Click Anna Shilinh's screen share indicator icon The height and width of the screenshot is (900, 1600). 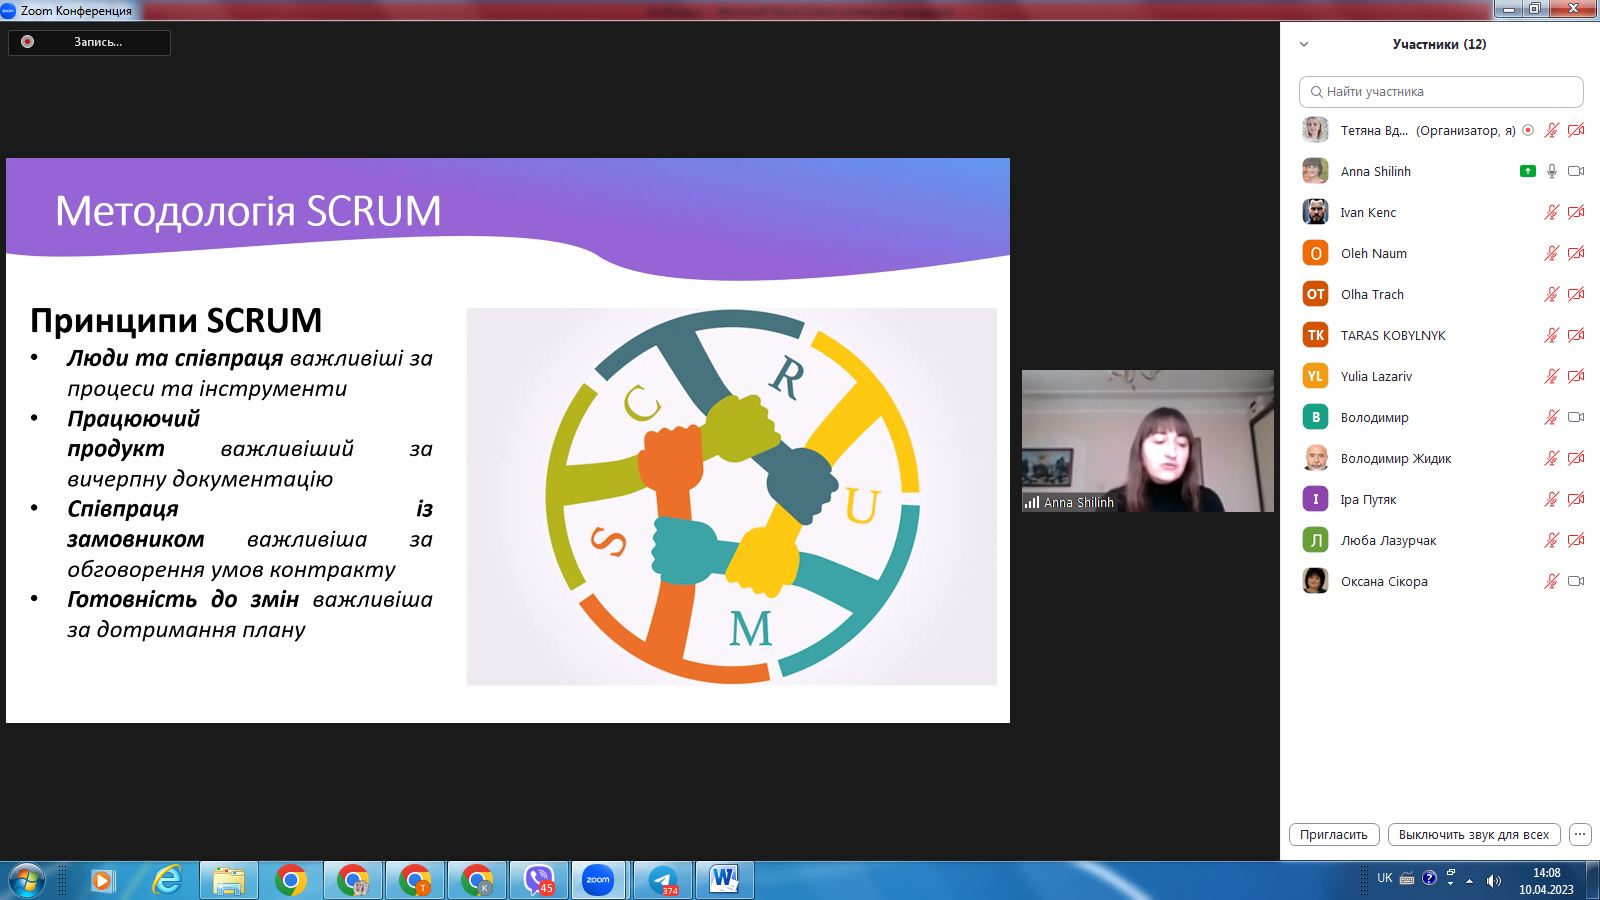(1527, 171)
